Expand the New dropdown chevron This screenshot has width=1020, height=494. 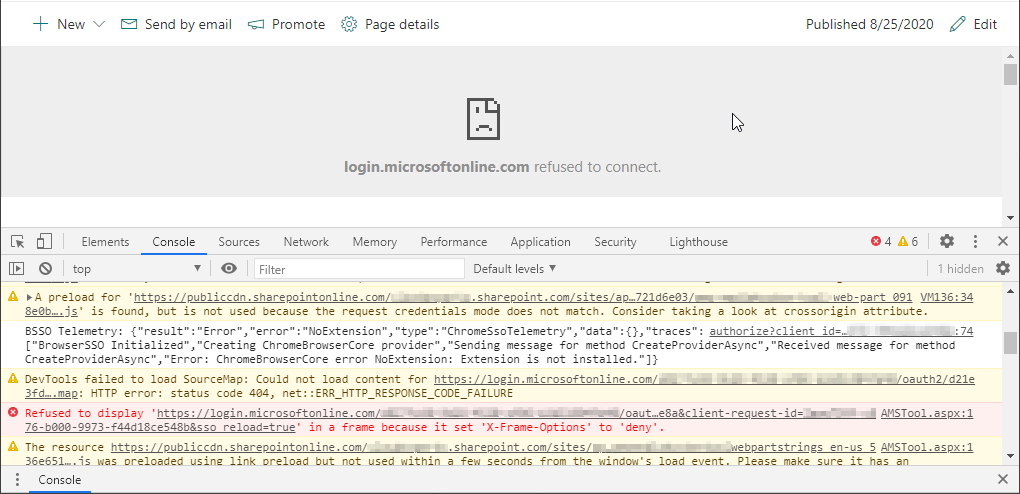(x=99, y=25)
